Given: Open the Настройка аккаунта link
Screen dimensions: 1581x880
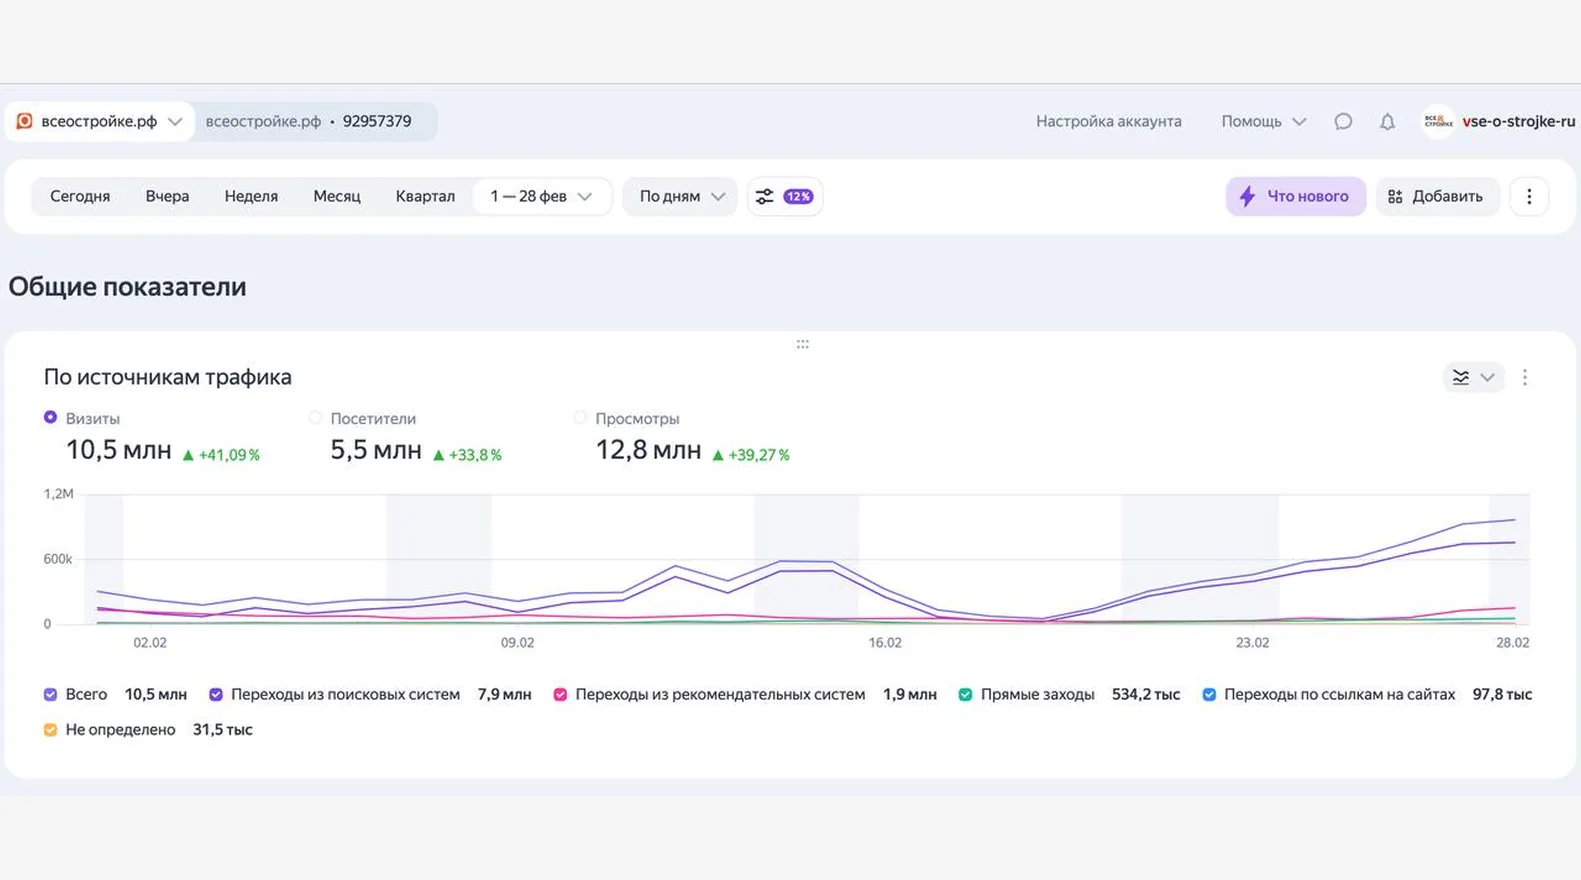Looking at the screenshot, I should click(1108, 121).
